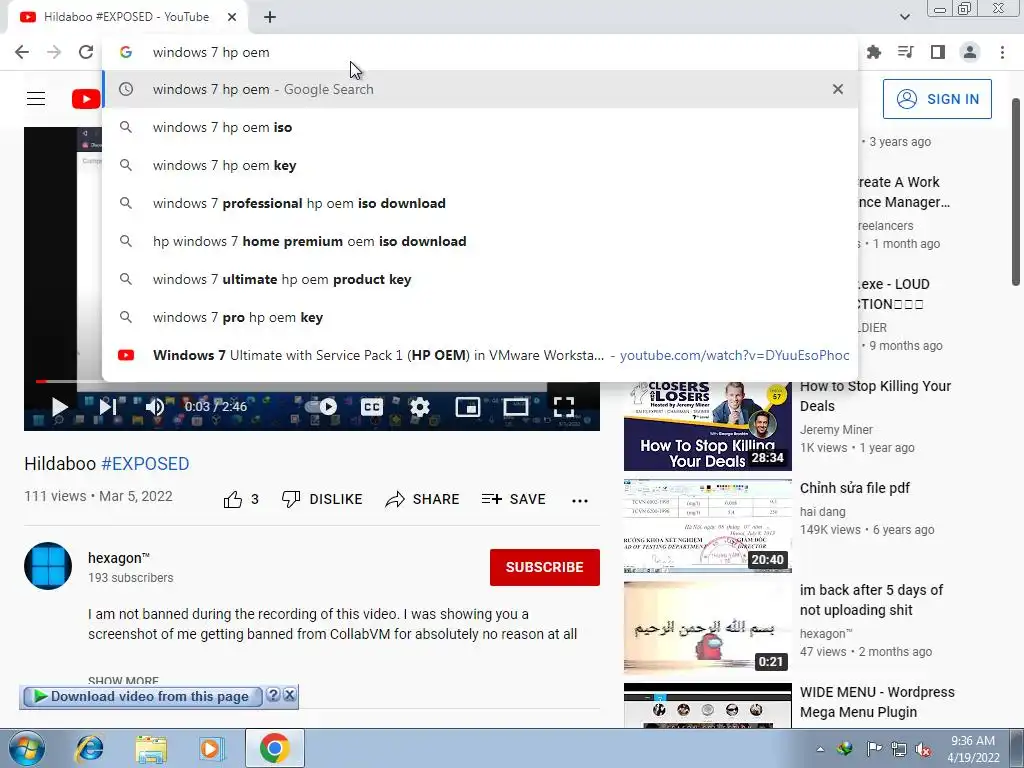Click the page vertical scrollbar
Screen dimensions: 1024x768
tap(1016, 191)
